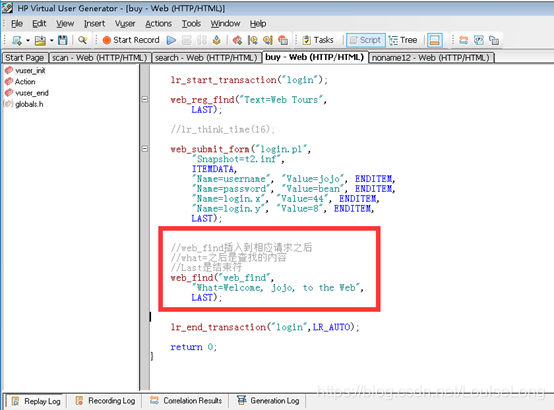Screen dimensions: 554x410
Task: Switch to Script view
Action: click(365, 40)
